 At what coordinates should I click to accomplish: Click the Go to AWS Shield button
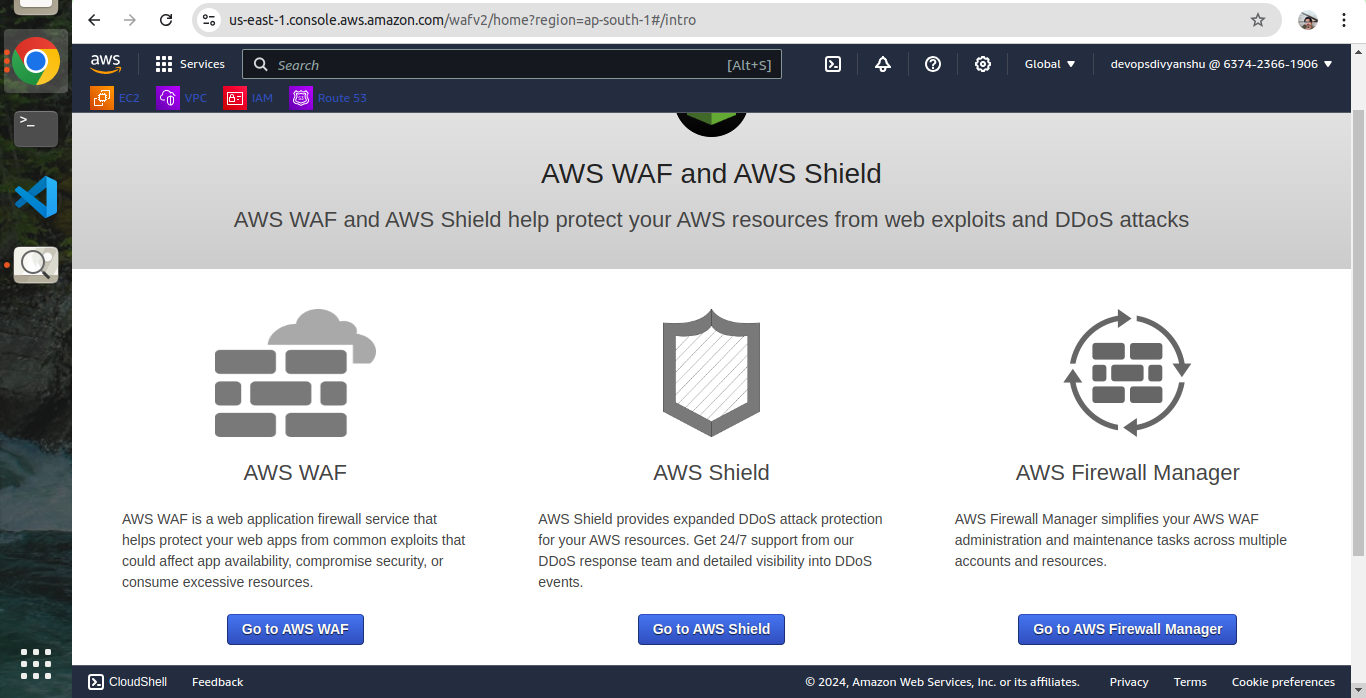(711, 629)
